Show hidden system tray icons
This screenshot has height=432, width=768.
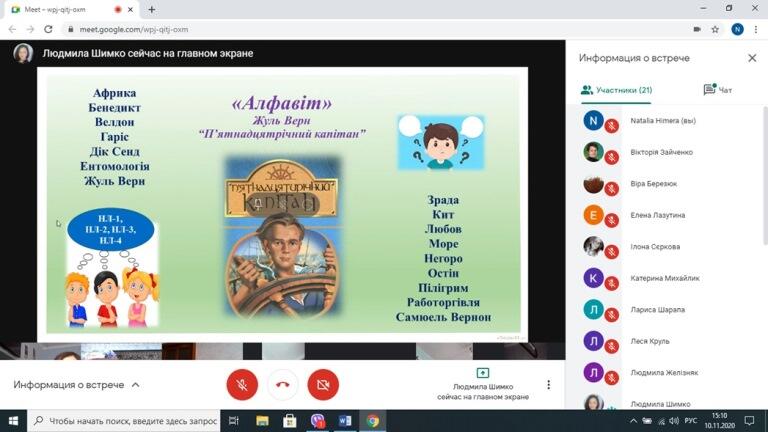633,421
